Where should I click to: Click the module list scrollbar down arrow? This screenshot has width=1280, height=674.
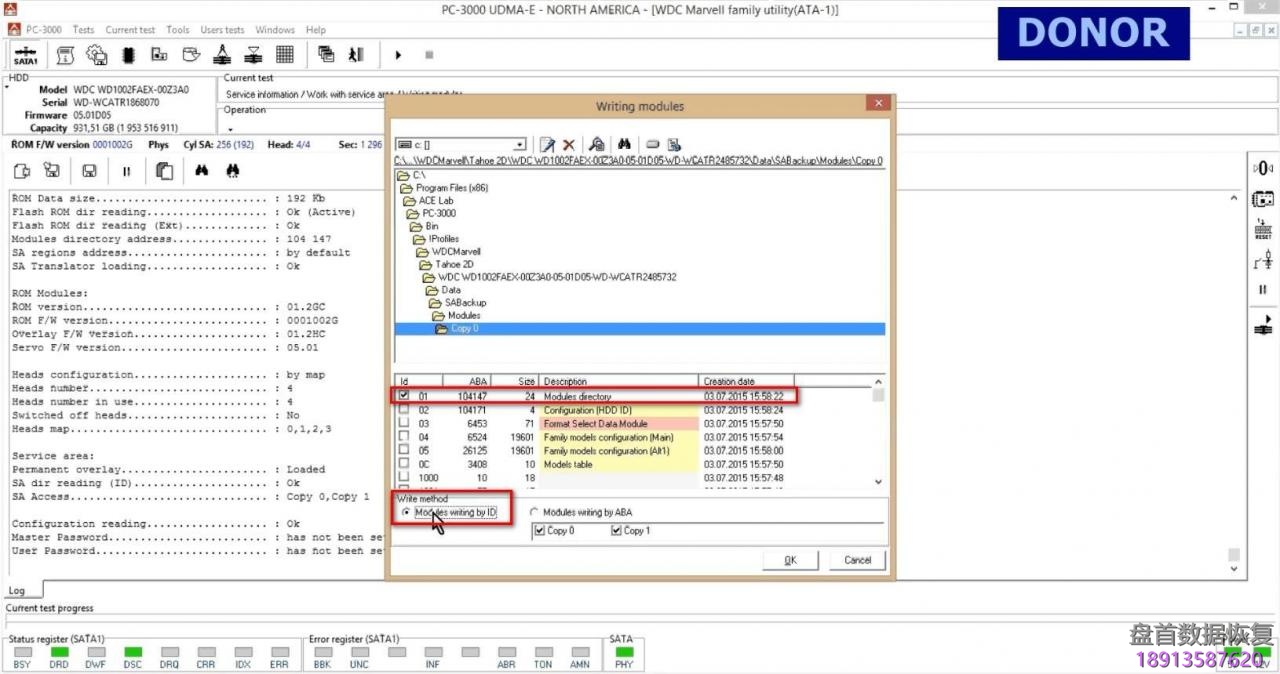(x=878, y=482)
